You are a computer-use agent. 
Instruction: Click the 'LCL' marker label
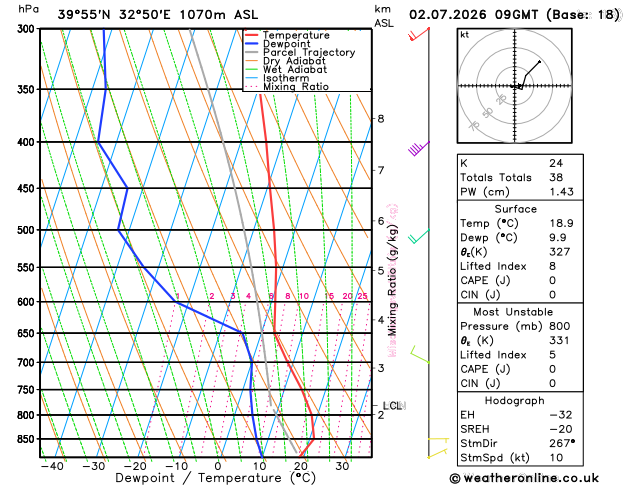click(x=392, y=406)
